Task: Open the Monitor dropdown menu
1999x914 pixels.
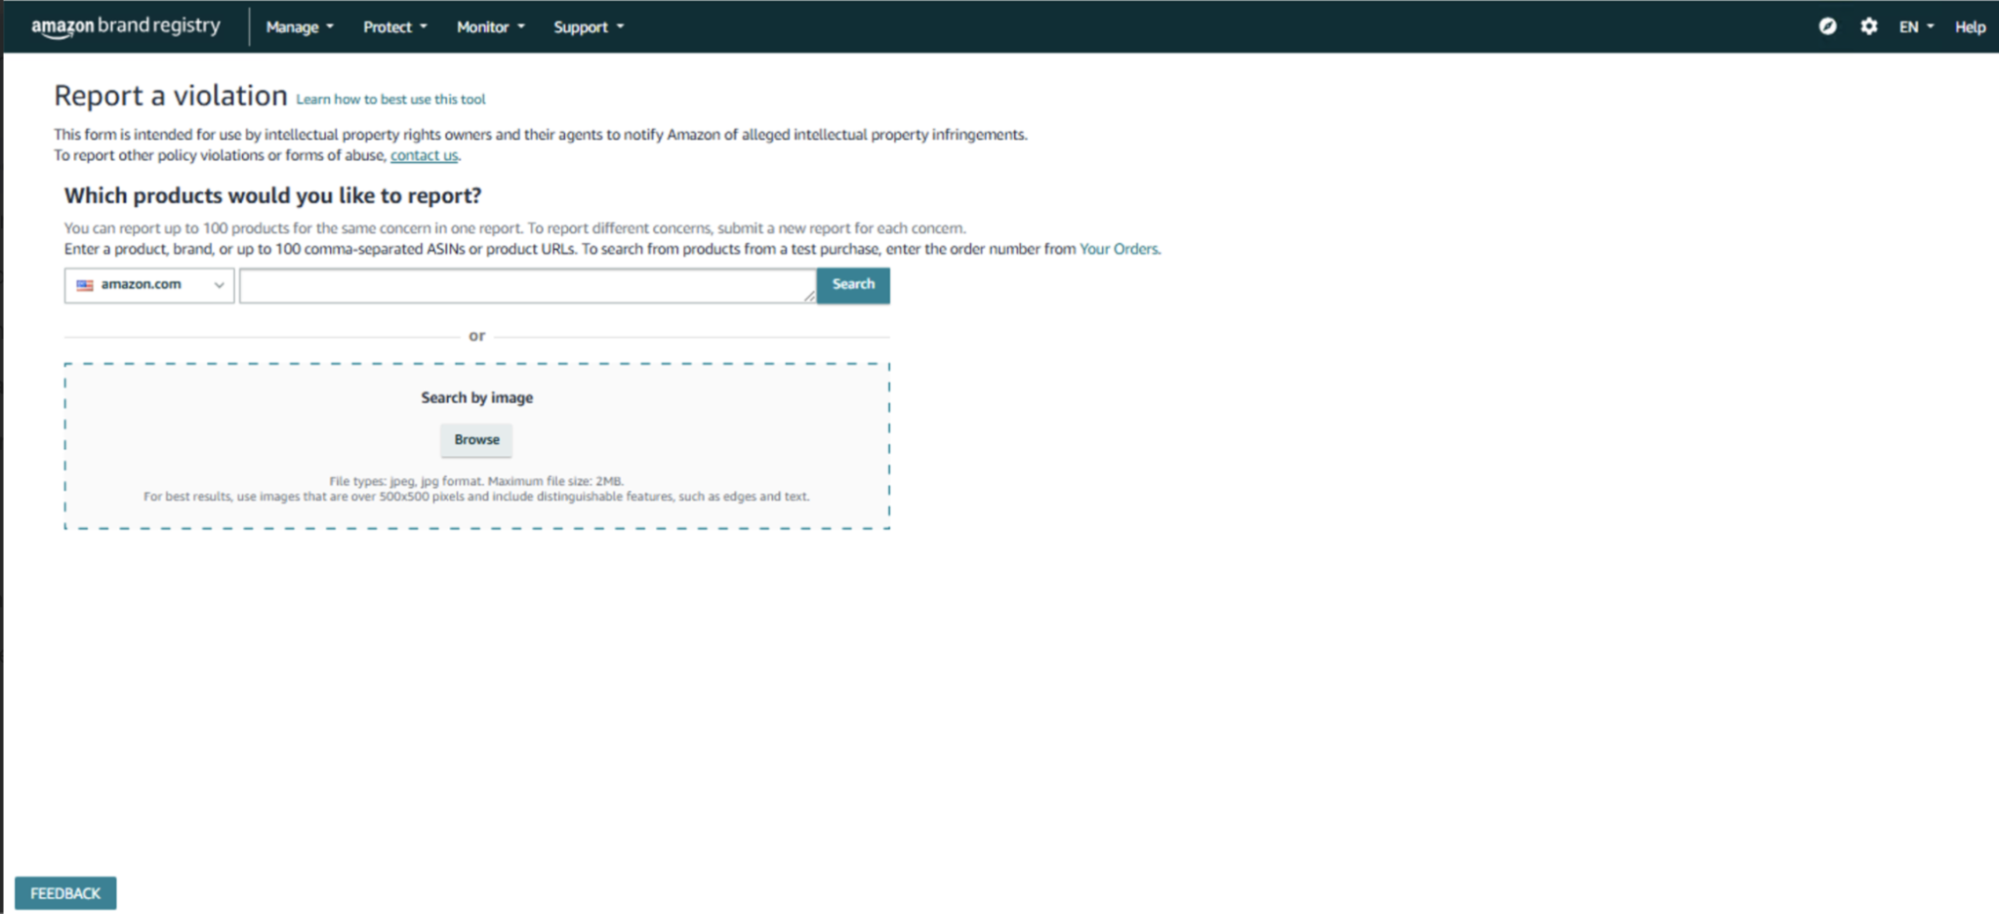Action: coord(490,27)
